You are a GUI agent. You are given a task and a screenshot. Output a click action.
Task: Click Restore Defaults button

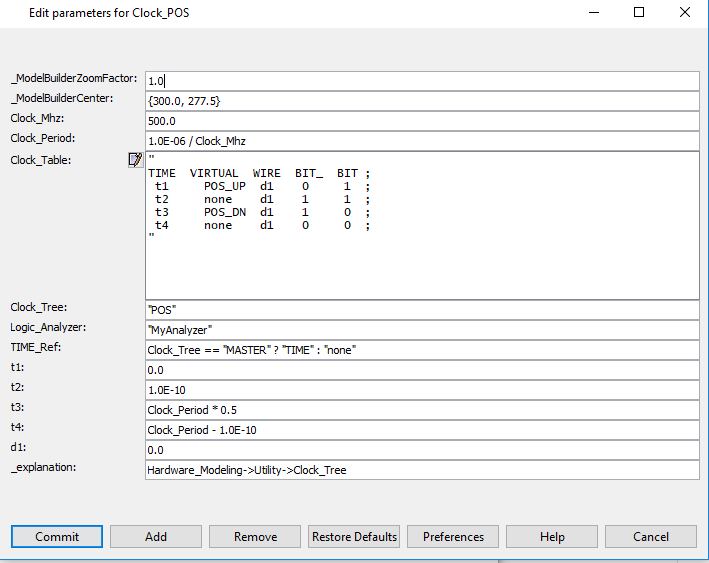[354, 537]
